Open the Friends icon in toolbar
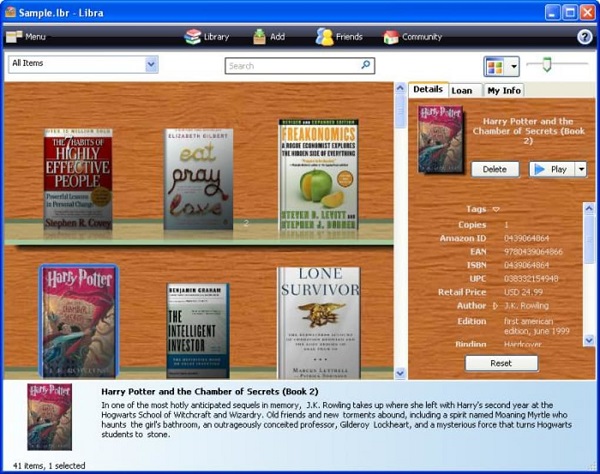This screenshot has height=474, width=600. point(325,37)
